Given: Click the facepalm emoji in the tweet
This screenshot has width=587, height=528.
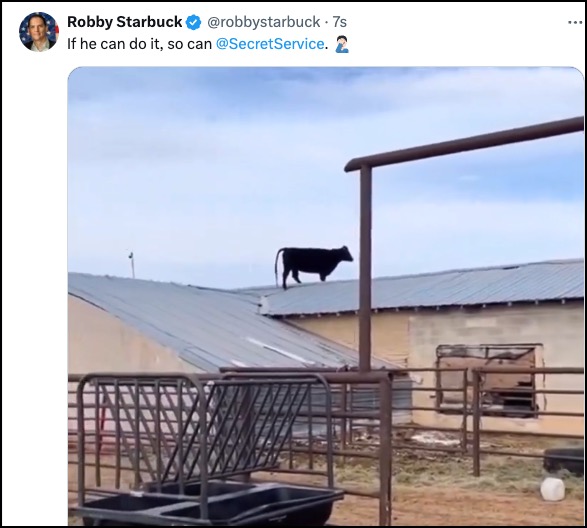Looking at the screenshot, I should [342, 44].
